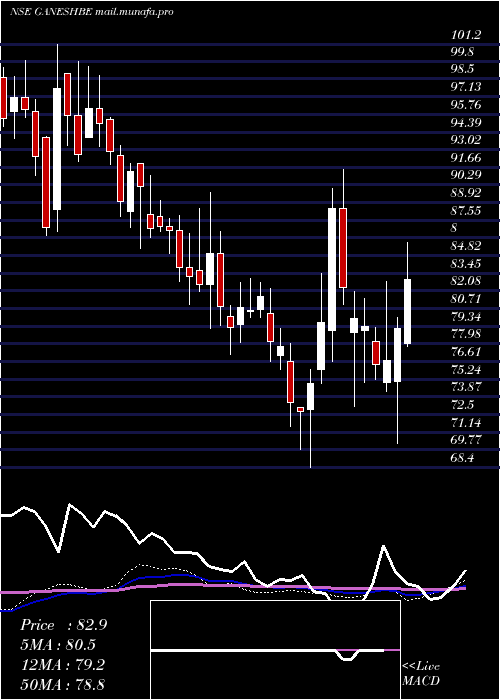This screenshot has width=500, height=700.
Task: Click the 'Price : 82.9' readout
Action: tap(63, 625)
